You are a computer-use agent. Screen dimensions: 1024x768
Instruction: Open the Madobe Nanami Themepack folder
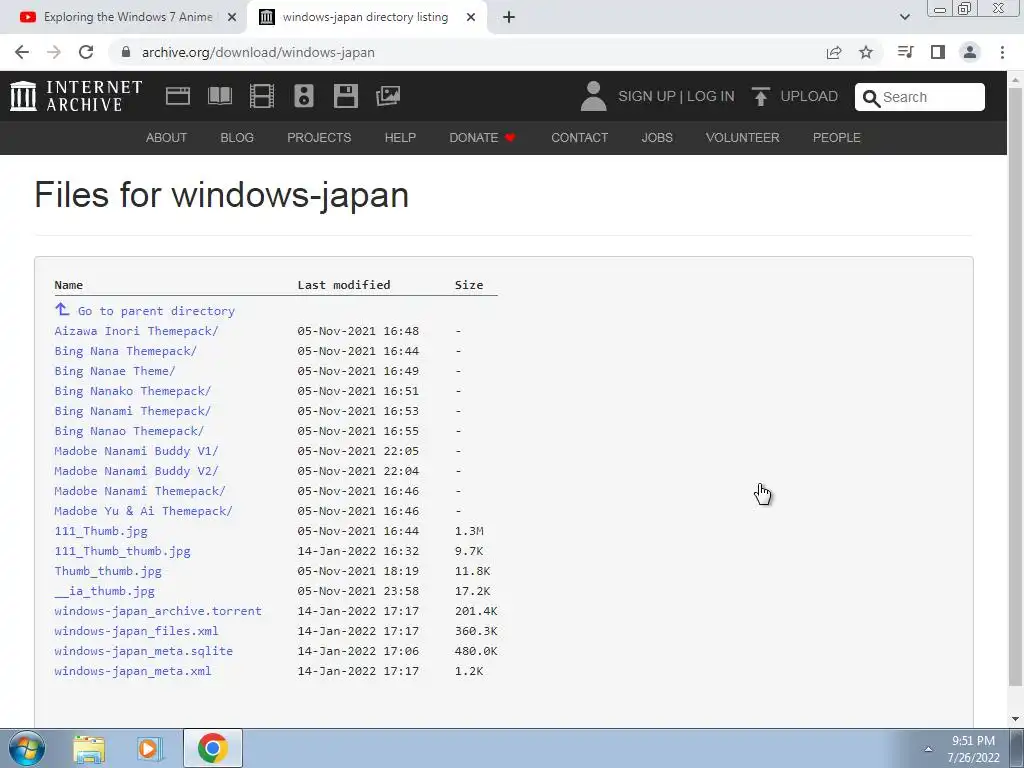click(140, 491)
